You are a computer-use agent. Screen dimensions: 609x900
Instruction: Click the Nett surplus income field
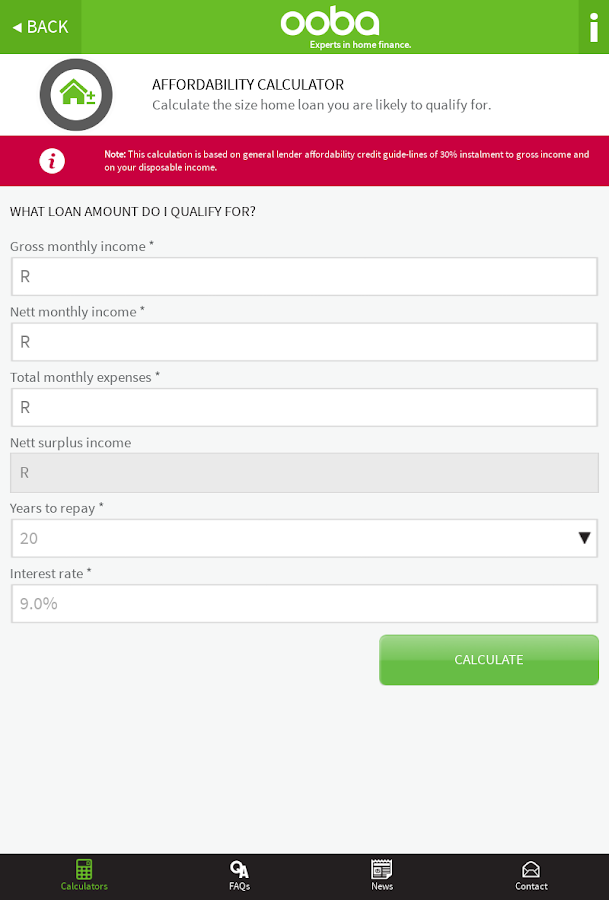pyautogui.click(x=304, y=472)
